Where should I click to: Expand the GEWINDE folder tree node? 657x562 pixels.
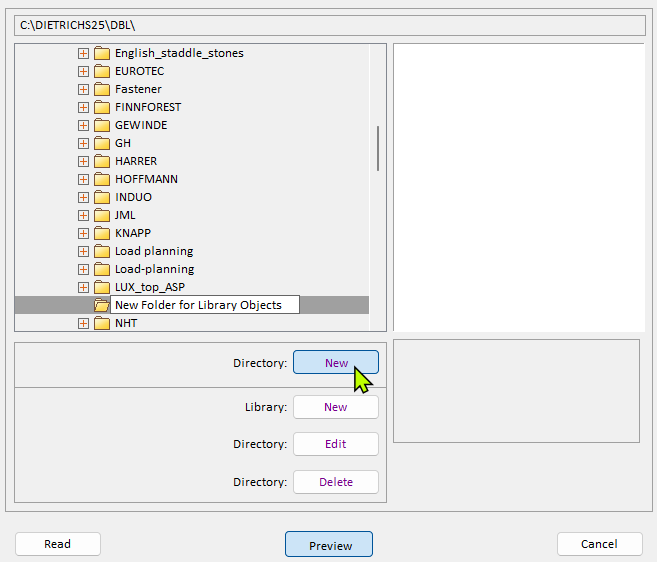[83, 125]
